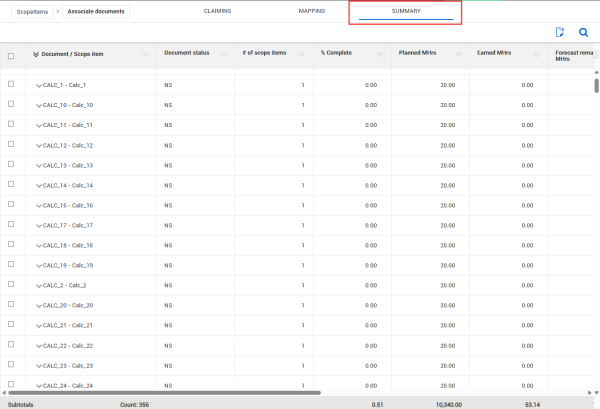Check the CALC_18 - Calc_18 row checkbox
600x409 pixels.
click(x=11, y=244)
